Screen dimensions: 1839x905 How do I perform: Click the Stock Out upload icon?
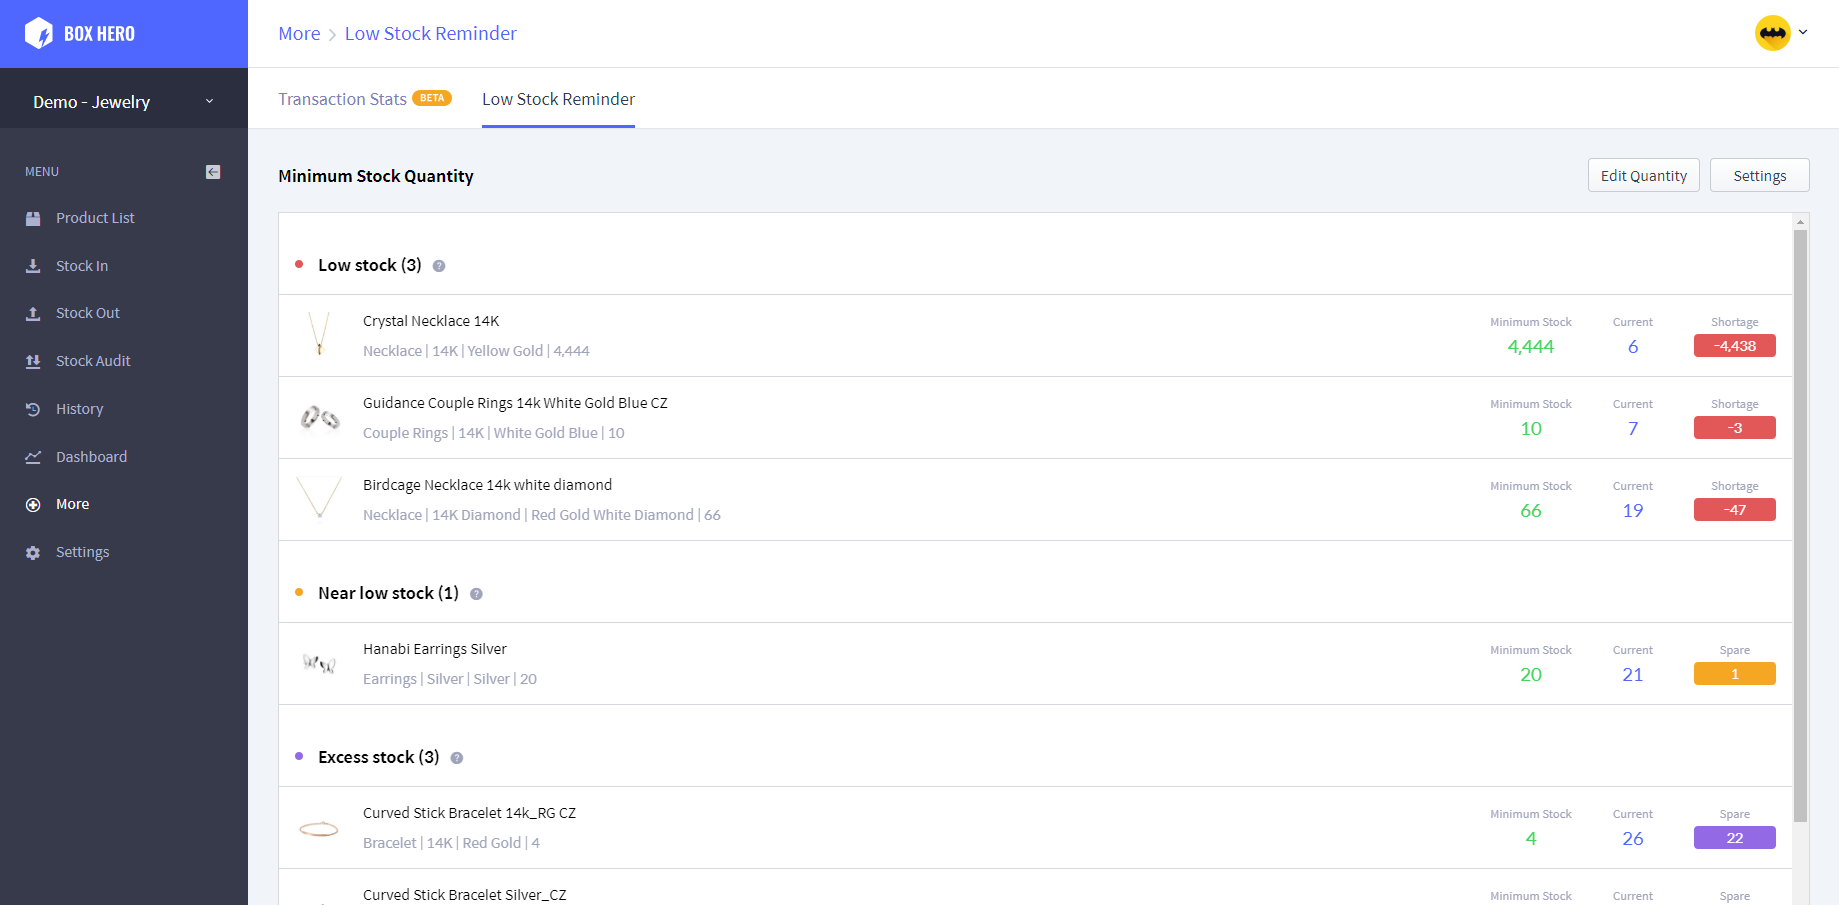coord(33,313)
